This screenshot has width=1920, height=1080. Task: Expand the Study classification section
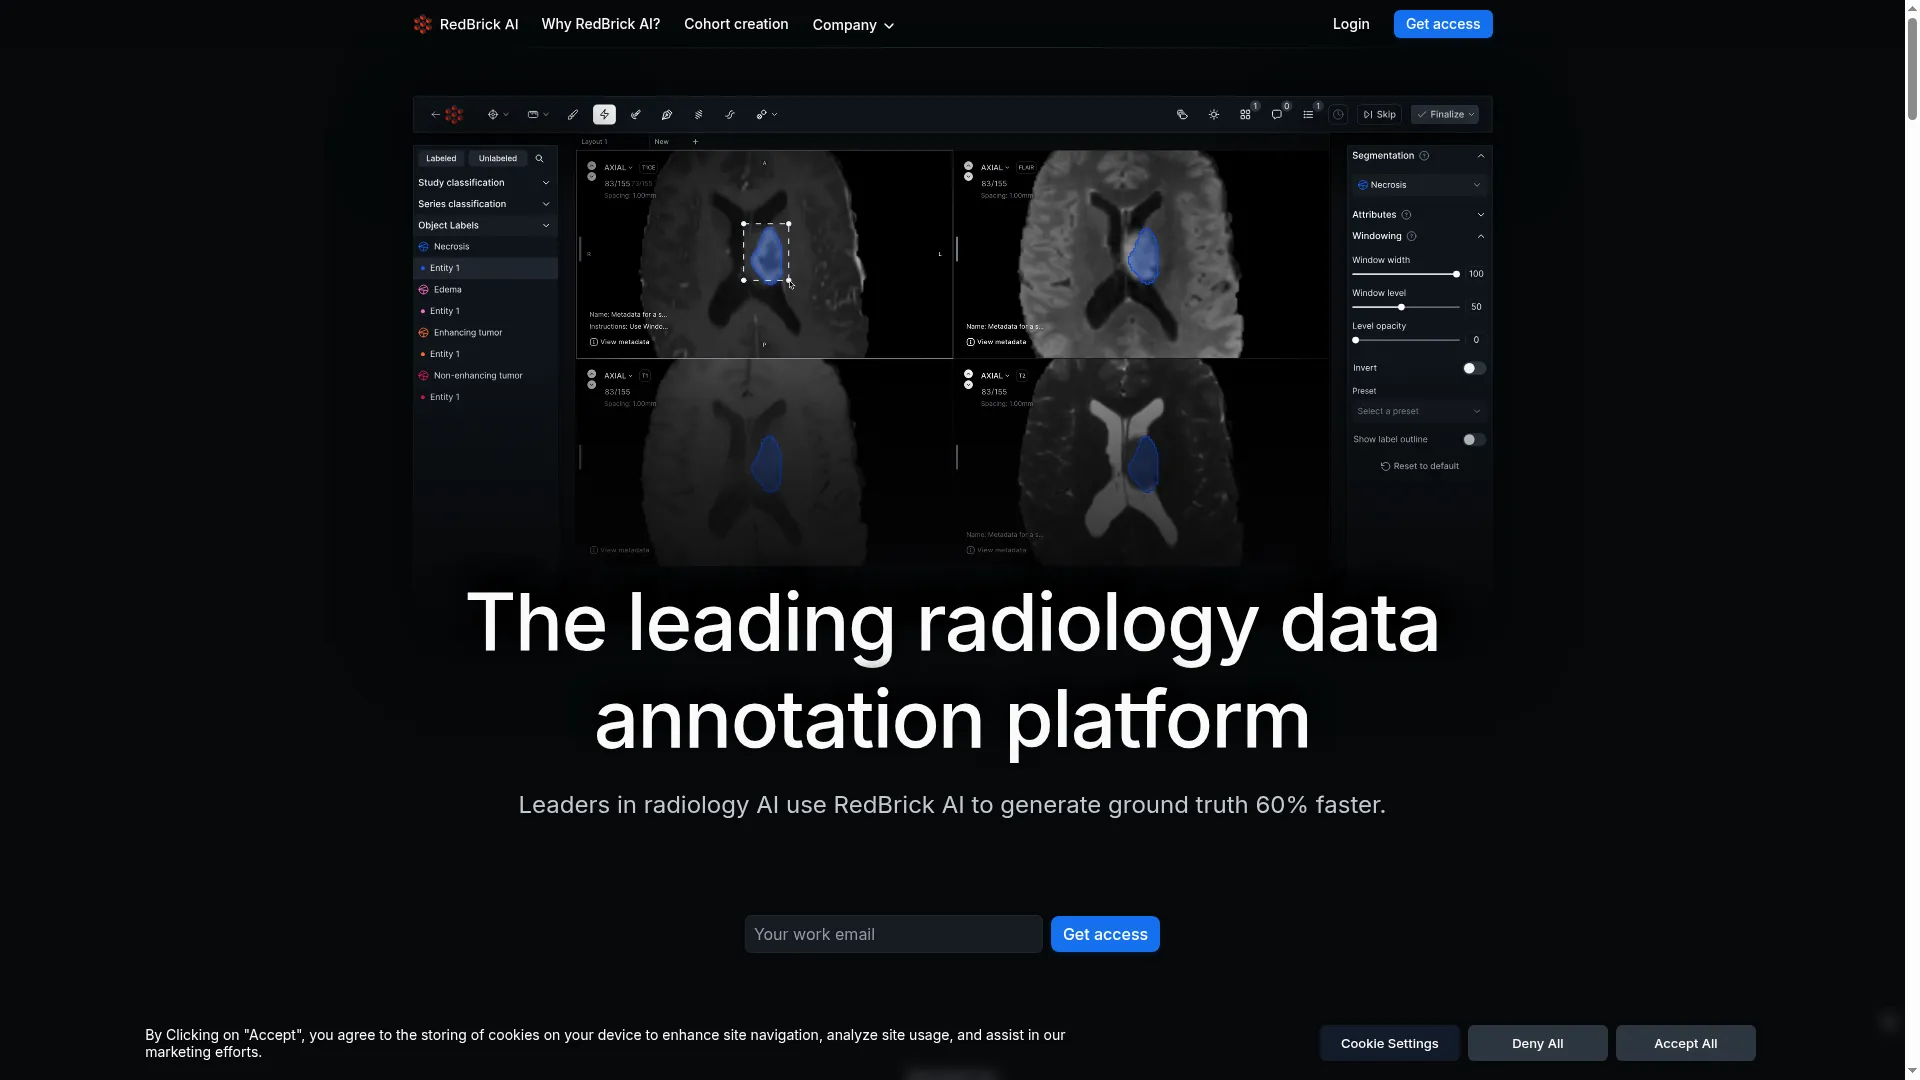pyautogui.click(x=485, y=183)
